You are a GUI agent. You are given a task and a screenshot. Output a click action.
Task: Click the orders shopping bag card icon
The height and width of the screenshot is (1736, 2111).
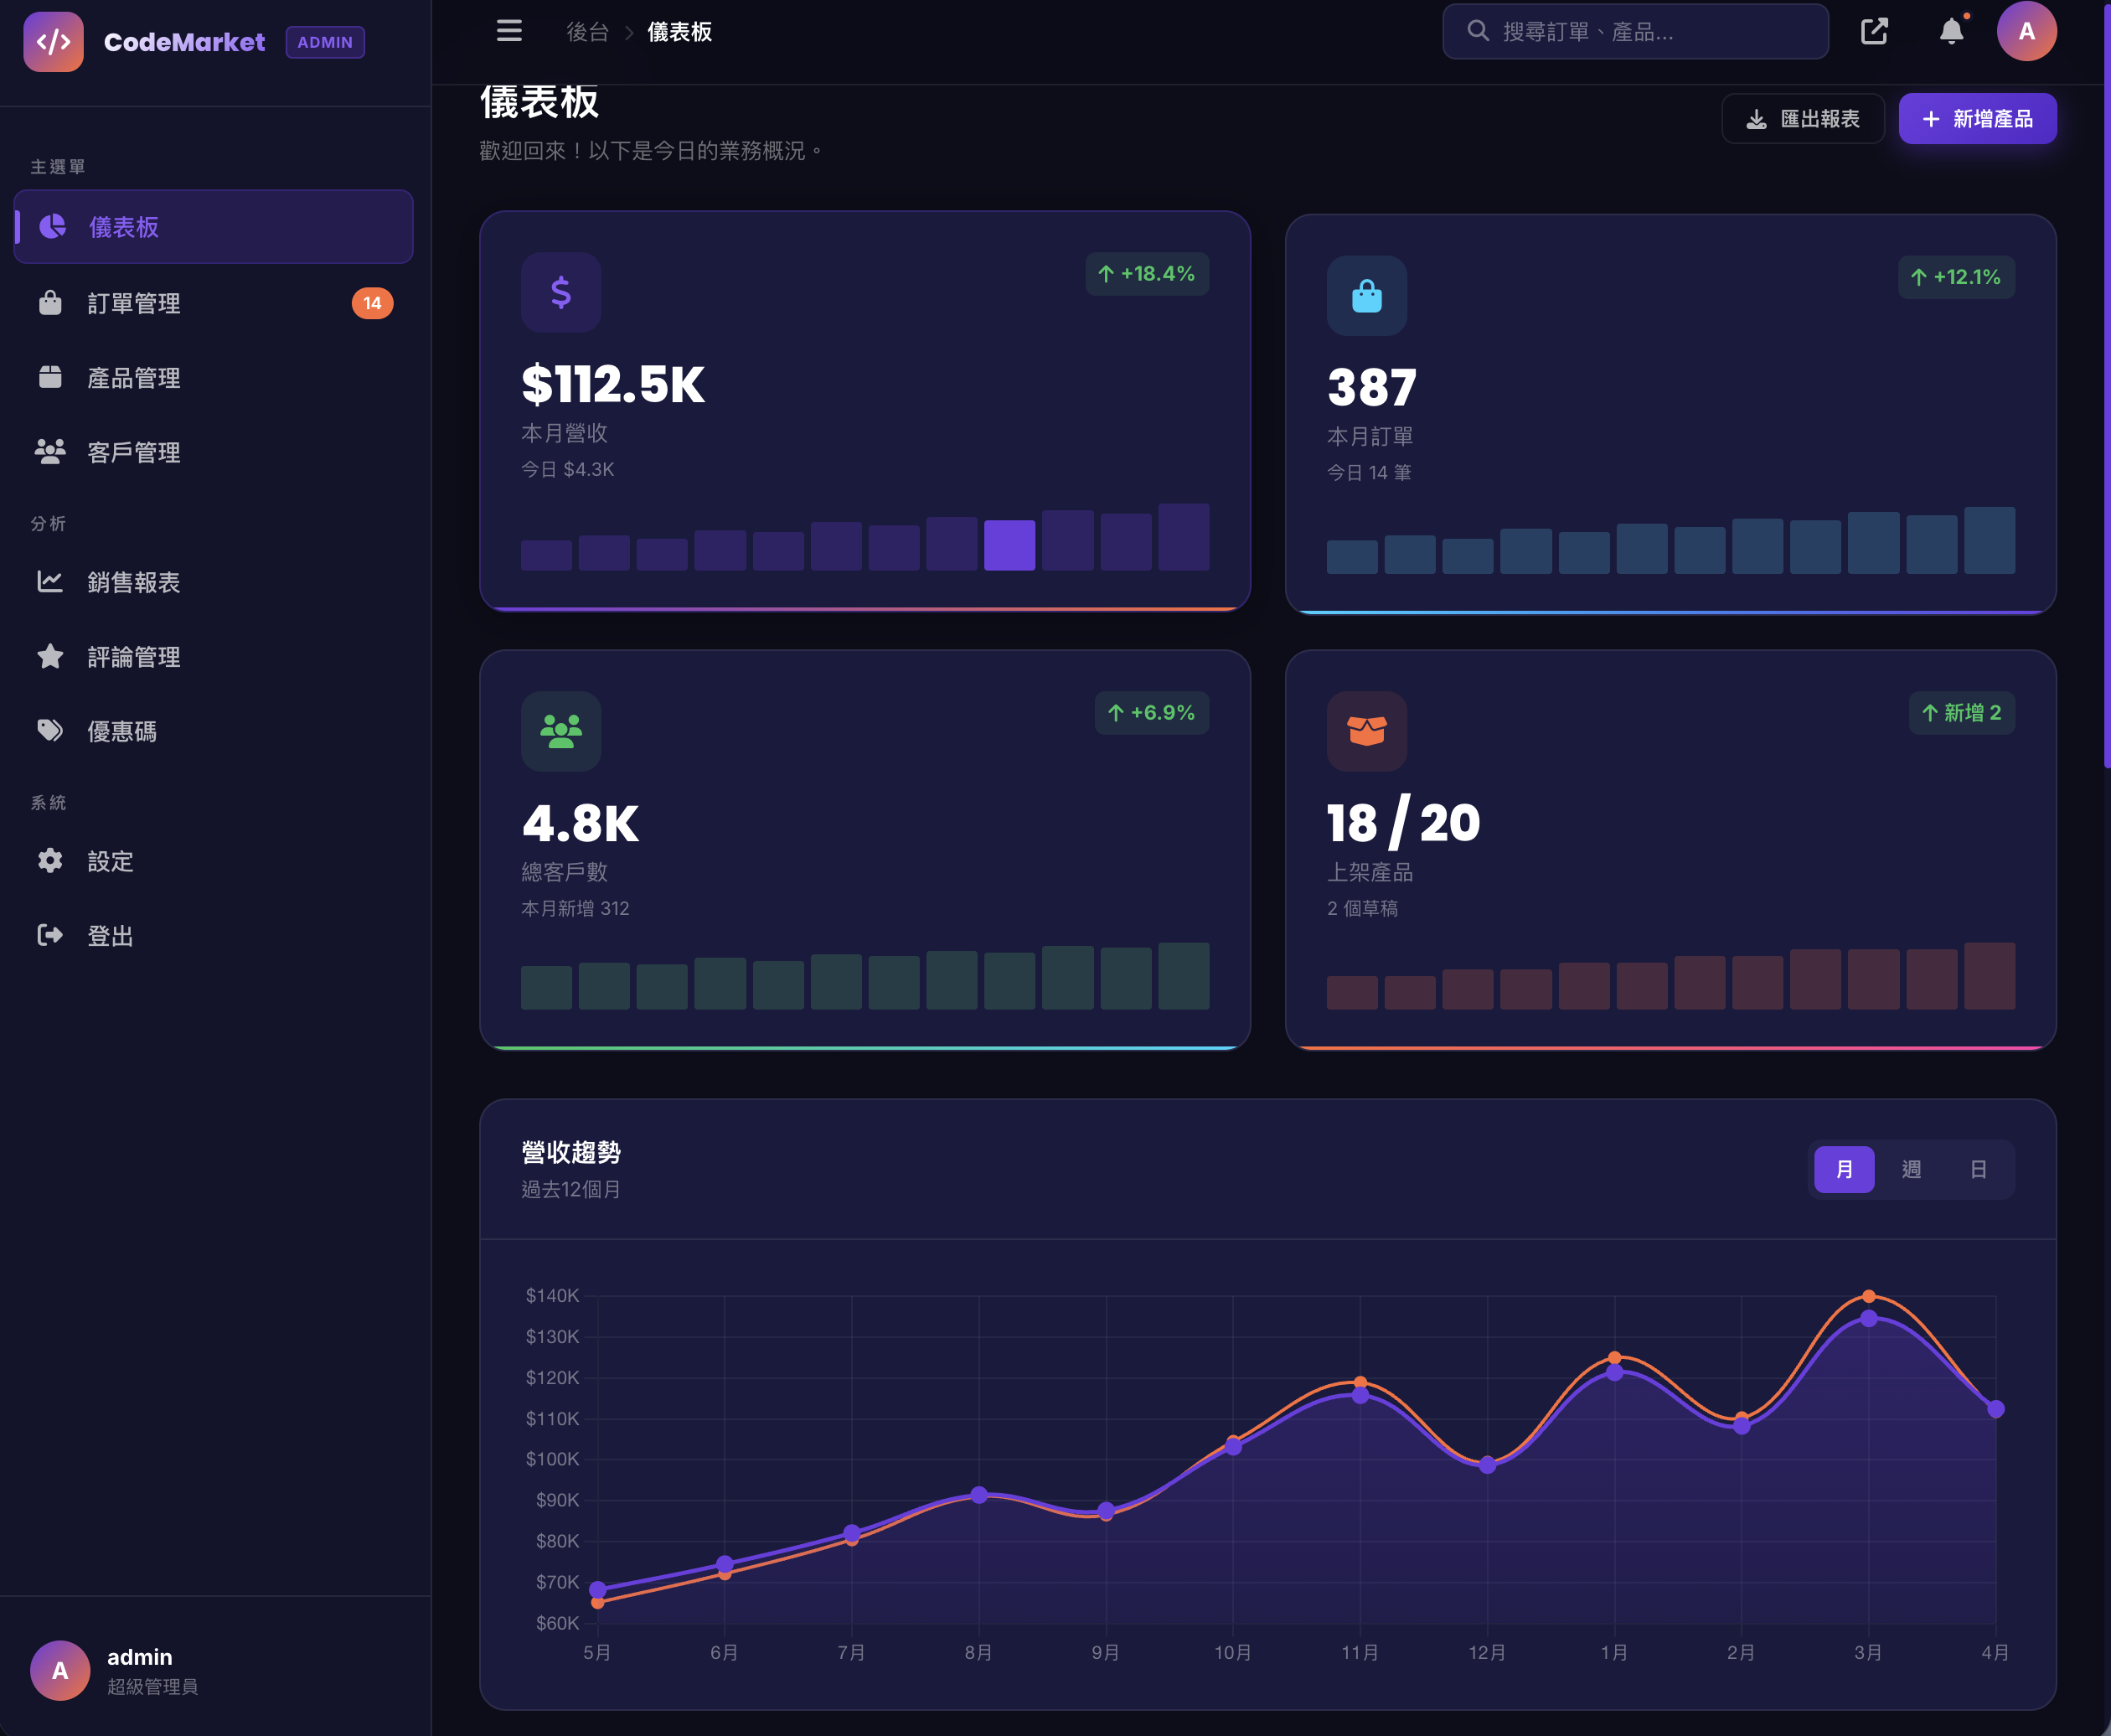click(1366, 296)
